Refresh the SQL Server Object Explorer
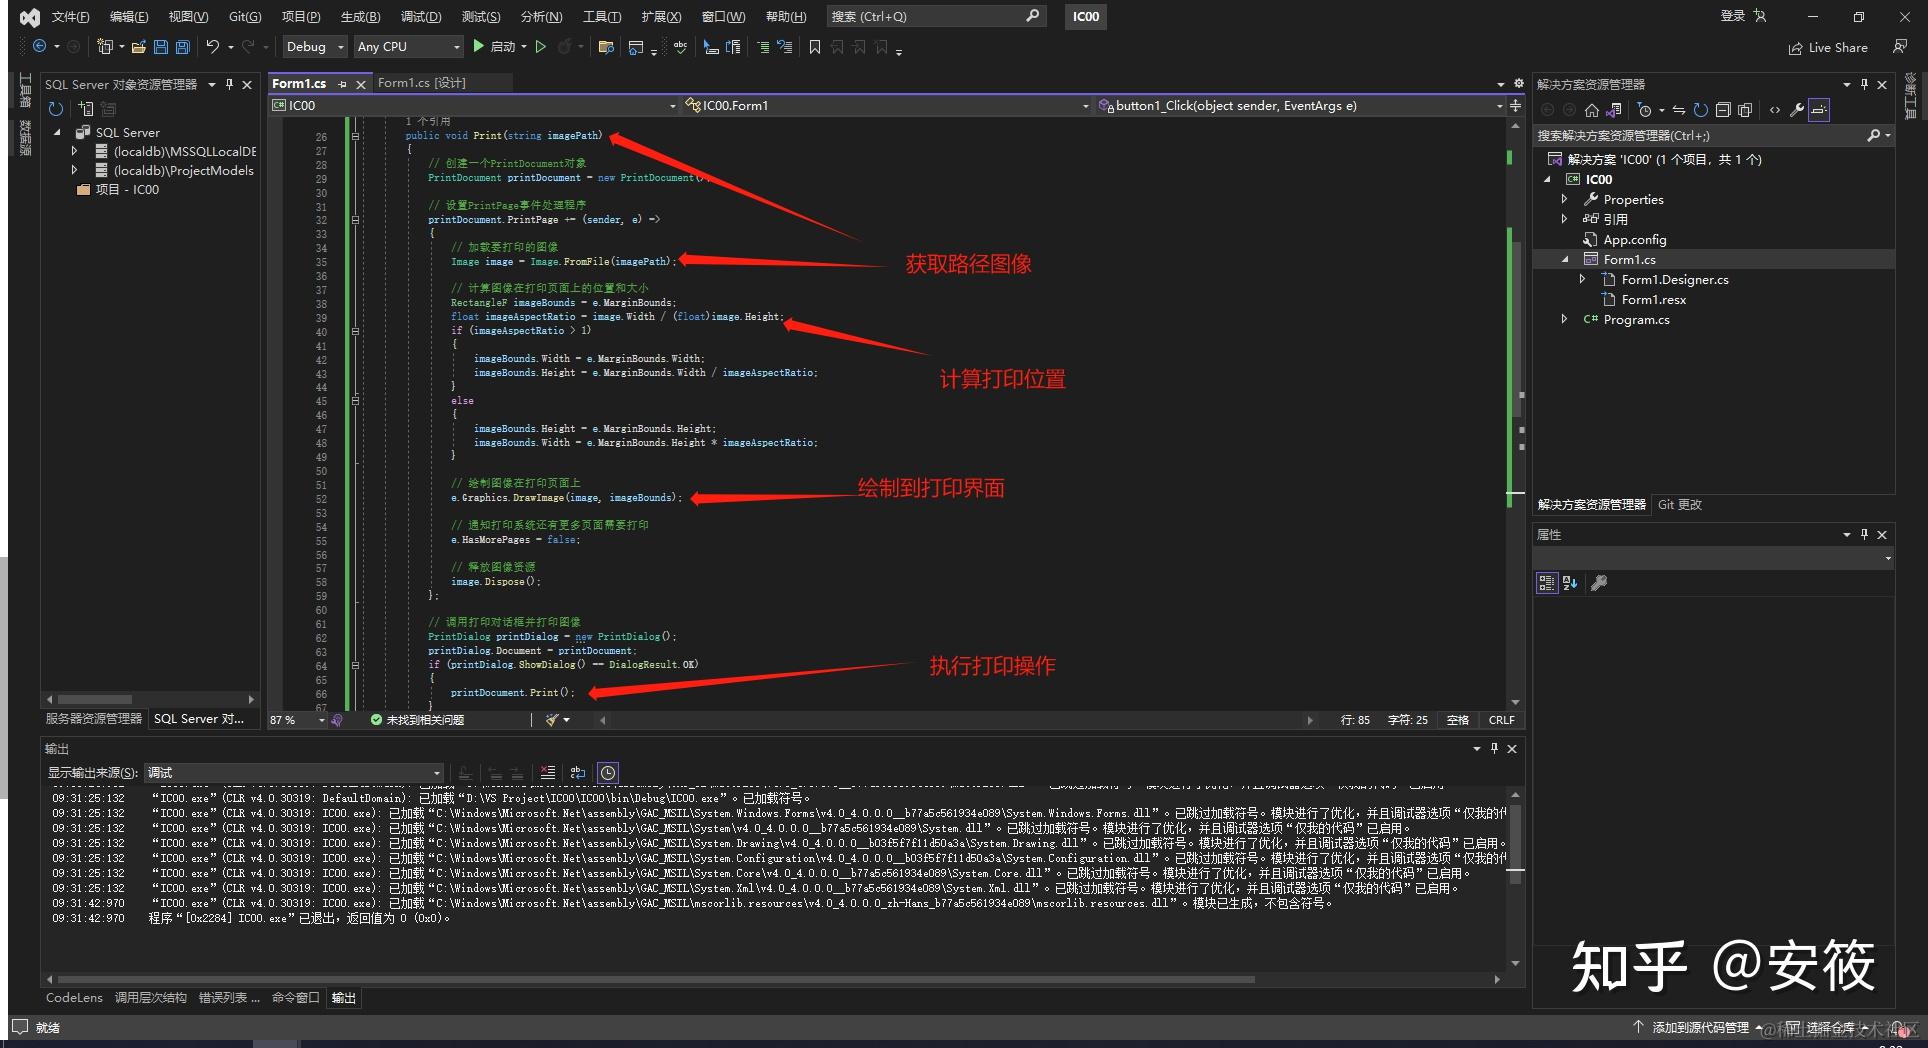Screen dimensions: 1928x1048 [x=56, y=109]
